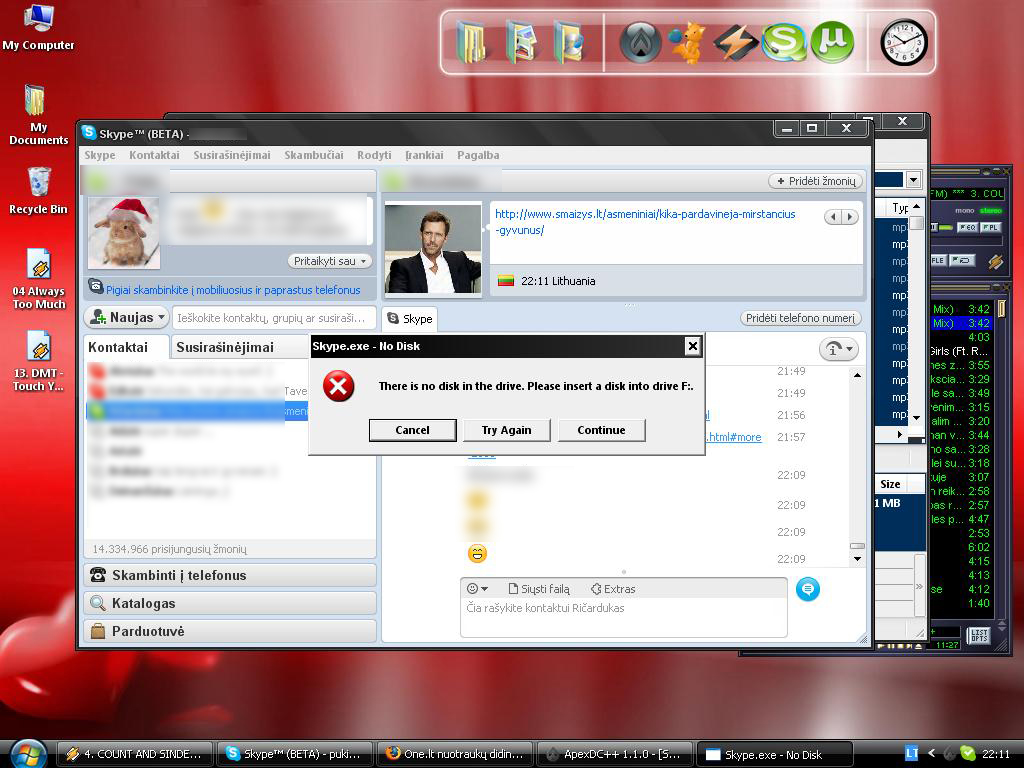Viewport: 1024px width, 768px height.
Task: Click Try Again in the No Disk dialog
Action: point(506,430)
